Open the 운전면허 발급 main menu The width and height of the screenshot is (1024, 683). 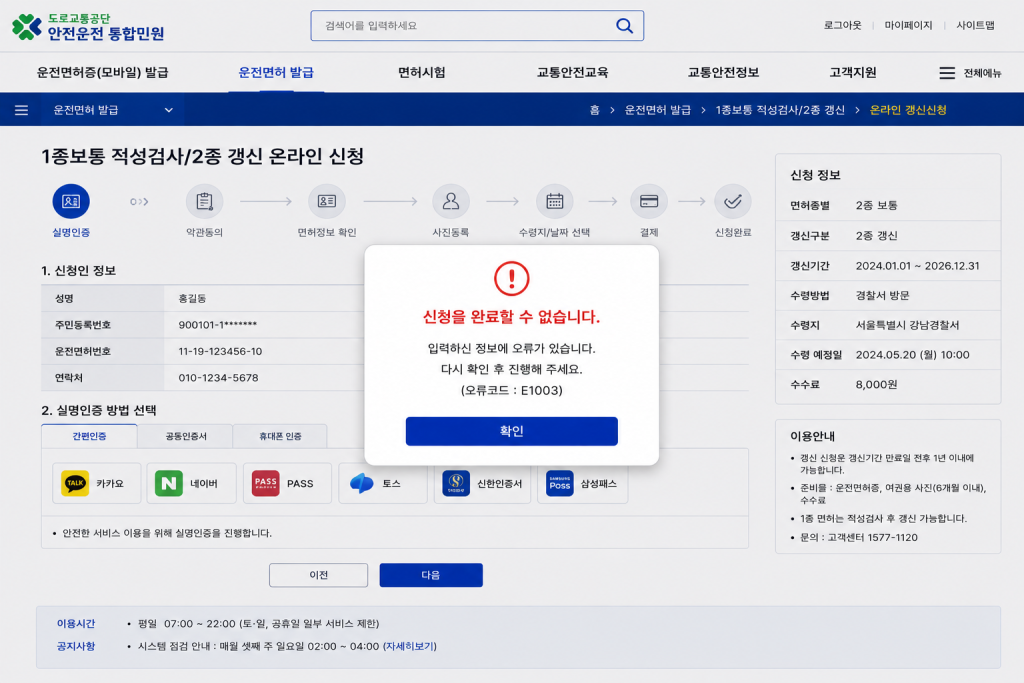pos(276,72)
